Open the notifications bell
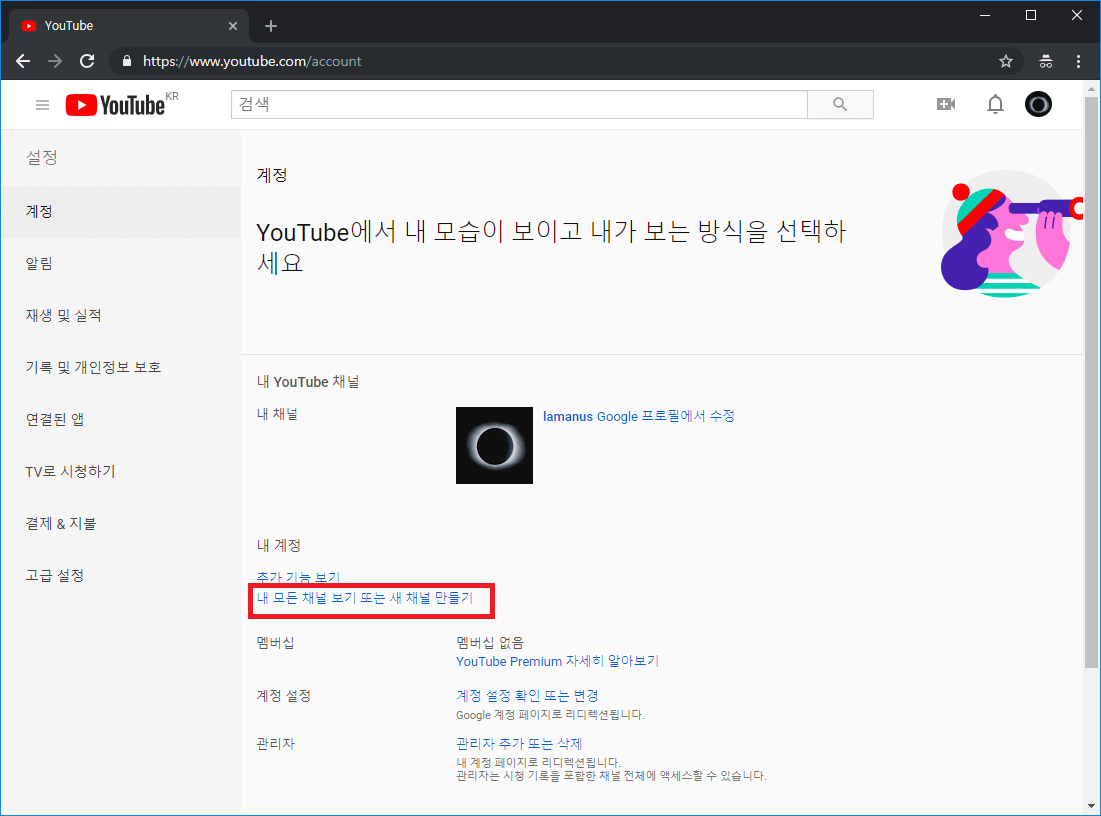 click(995, 104)
